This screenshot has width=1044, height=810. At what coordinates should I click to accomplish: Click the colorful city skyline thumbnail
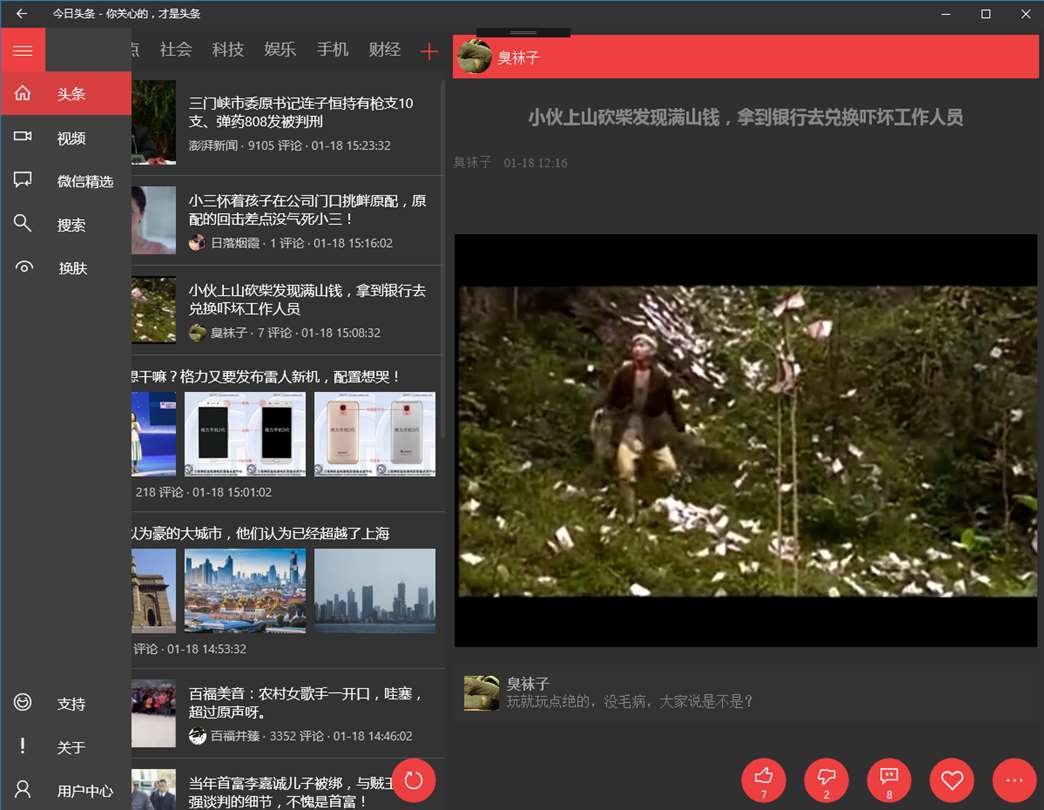coord(245,590)
